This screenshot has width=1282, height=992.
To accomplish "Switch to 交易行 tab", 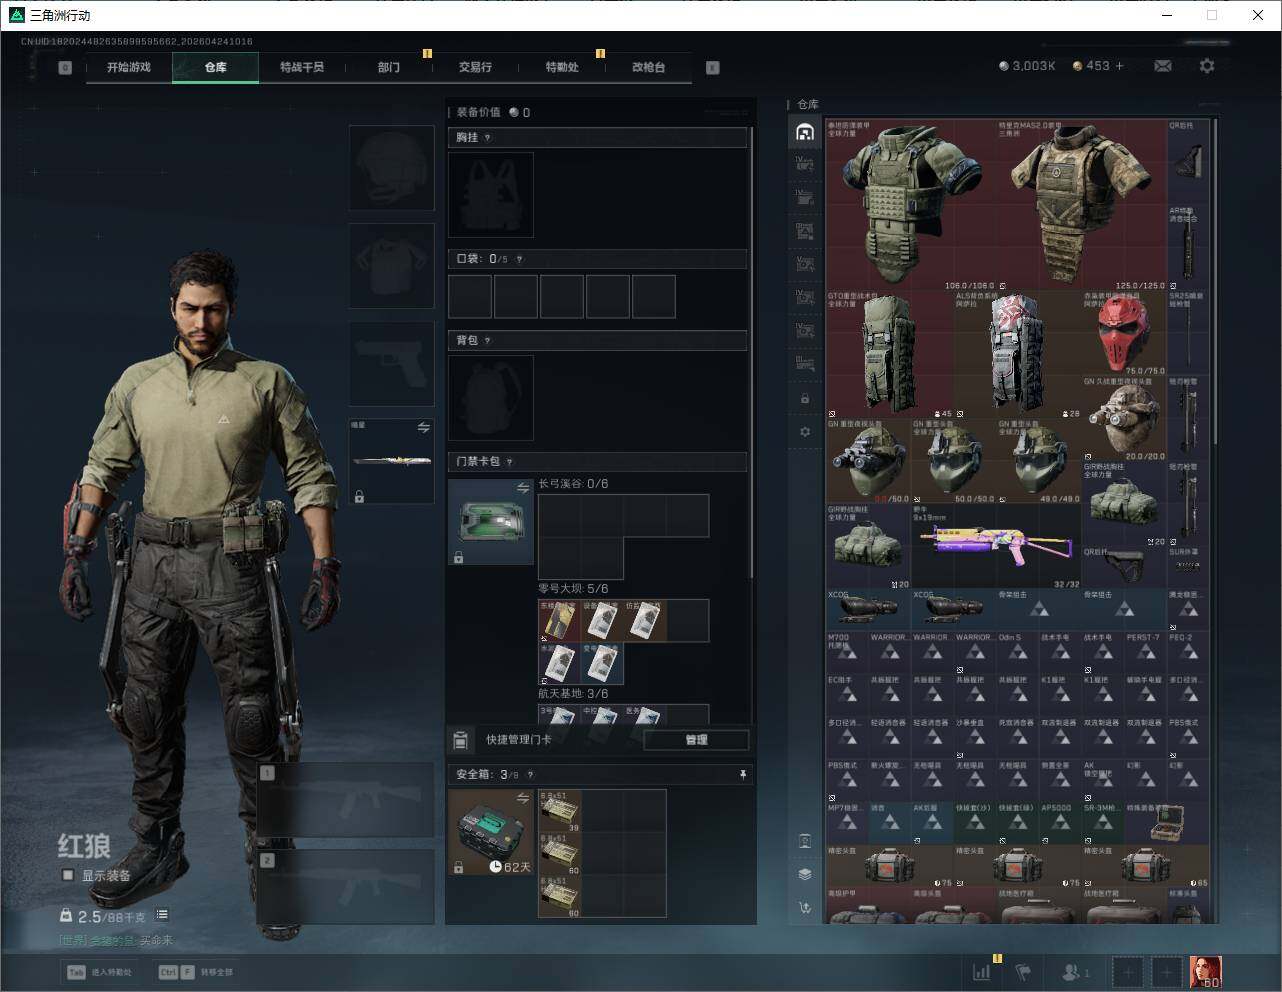I will coord(475,67).
